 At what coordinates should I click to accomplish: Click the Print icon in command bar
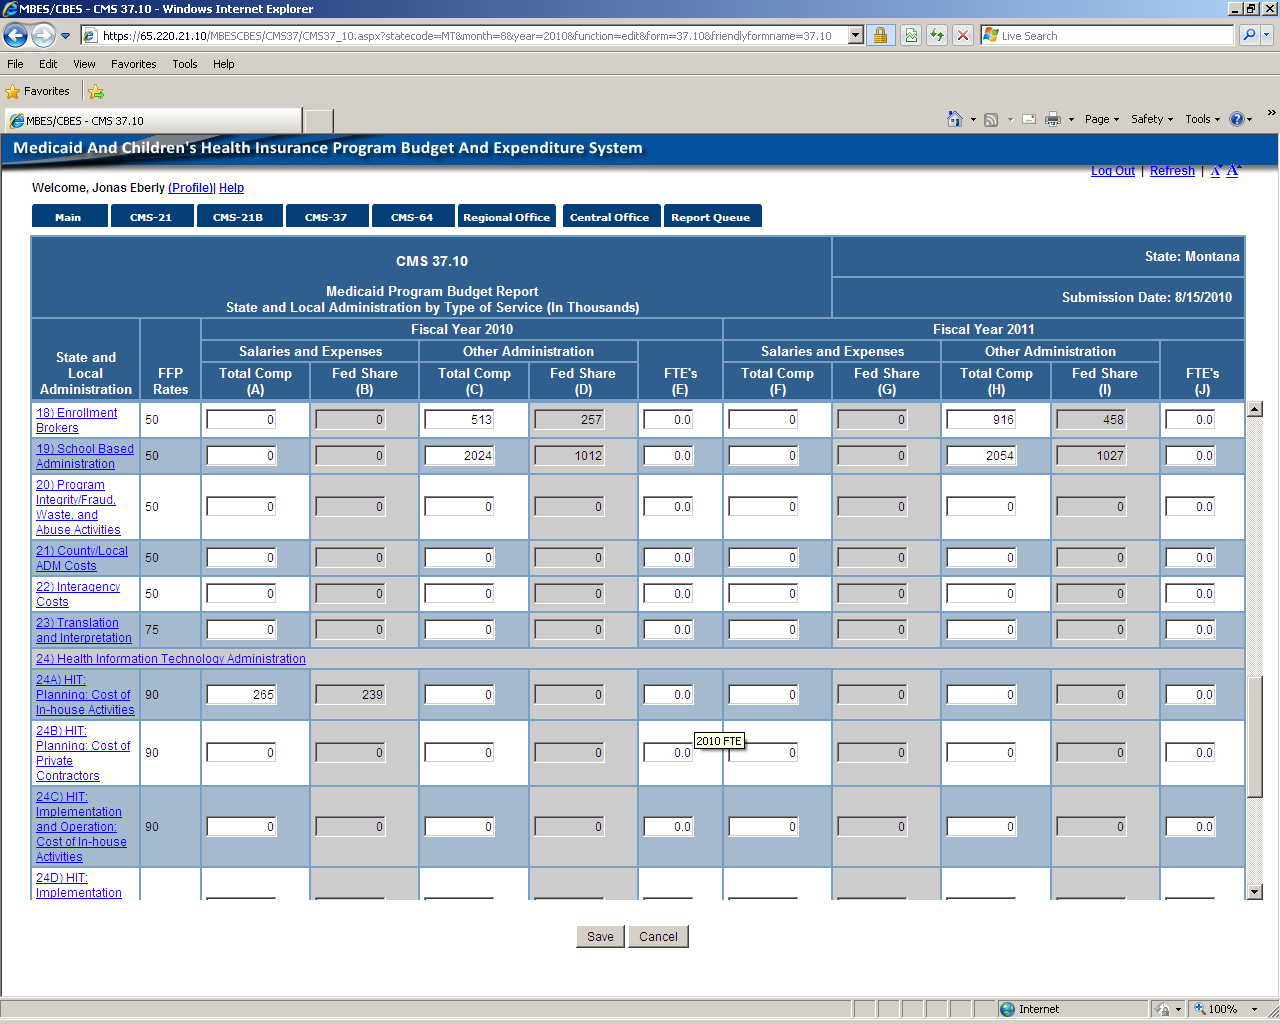1052,119
